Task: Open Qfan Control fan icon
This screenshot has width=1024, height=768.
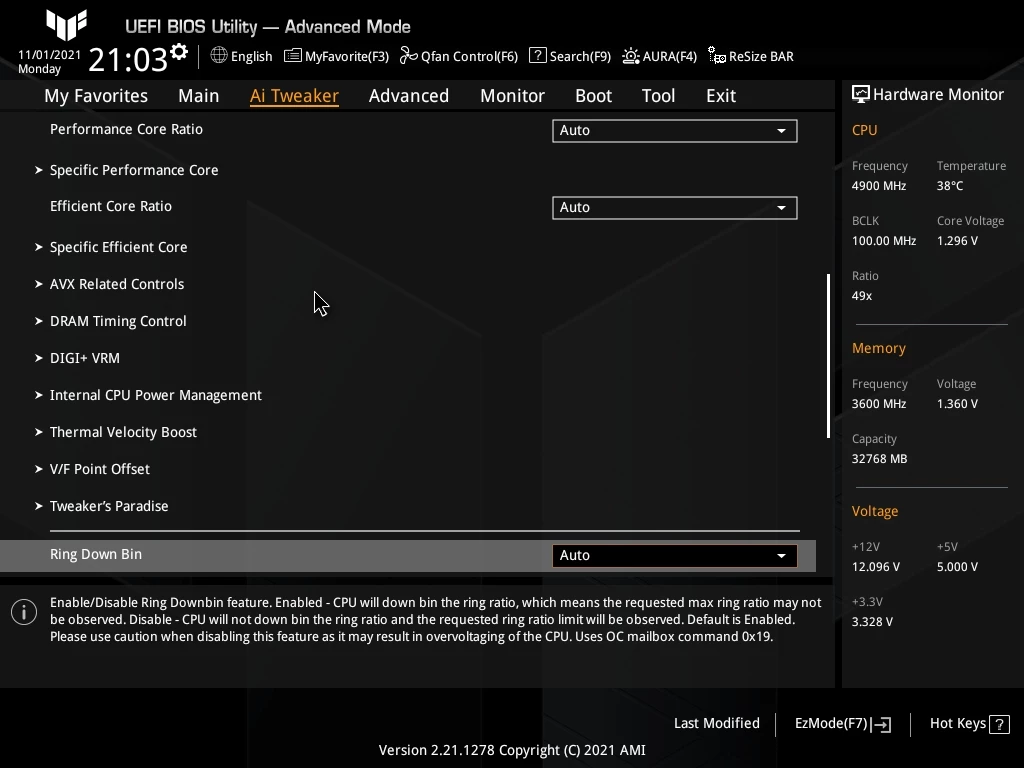Action: coord(409,56)
